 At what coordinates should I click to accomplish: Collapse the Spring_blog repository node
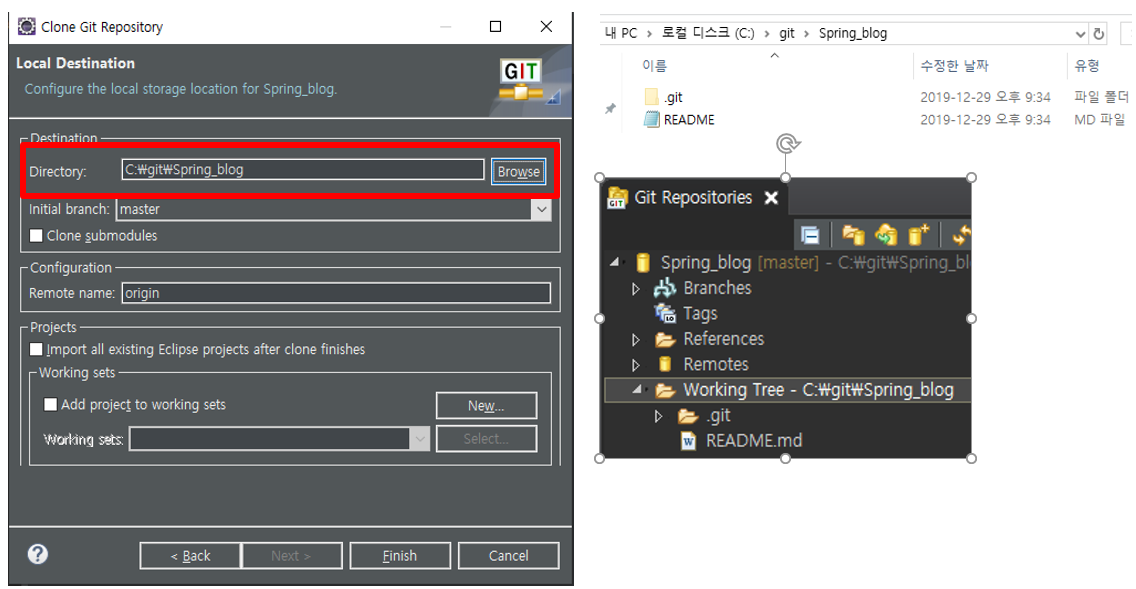pyautogui.click(x=614, y=262)
